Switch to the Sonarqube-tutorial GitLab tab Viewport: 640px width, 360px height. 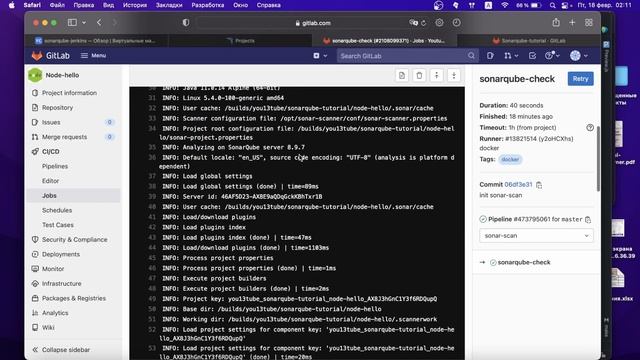point(529,40)
